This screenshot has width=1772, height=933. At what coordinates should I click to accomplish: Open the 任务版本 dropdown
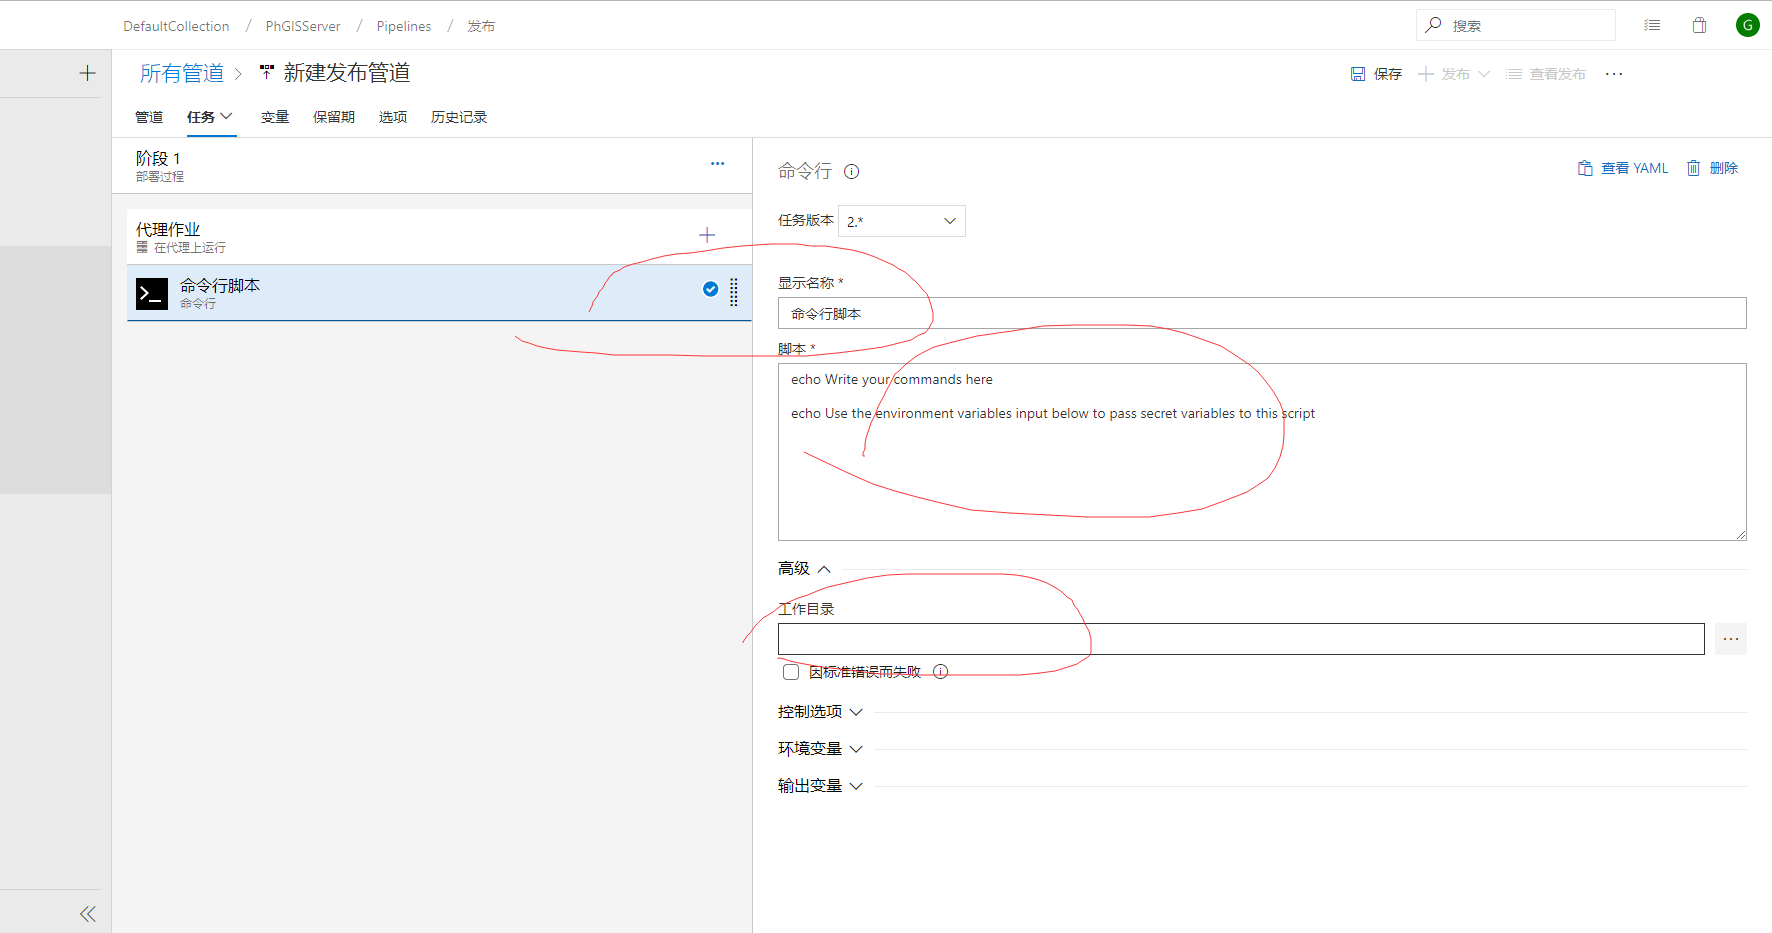901,221
